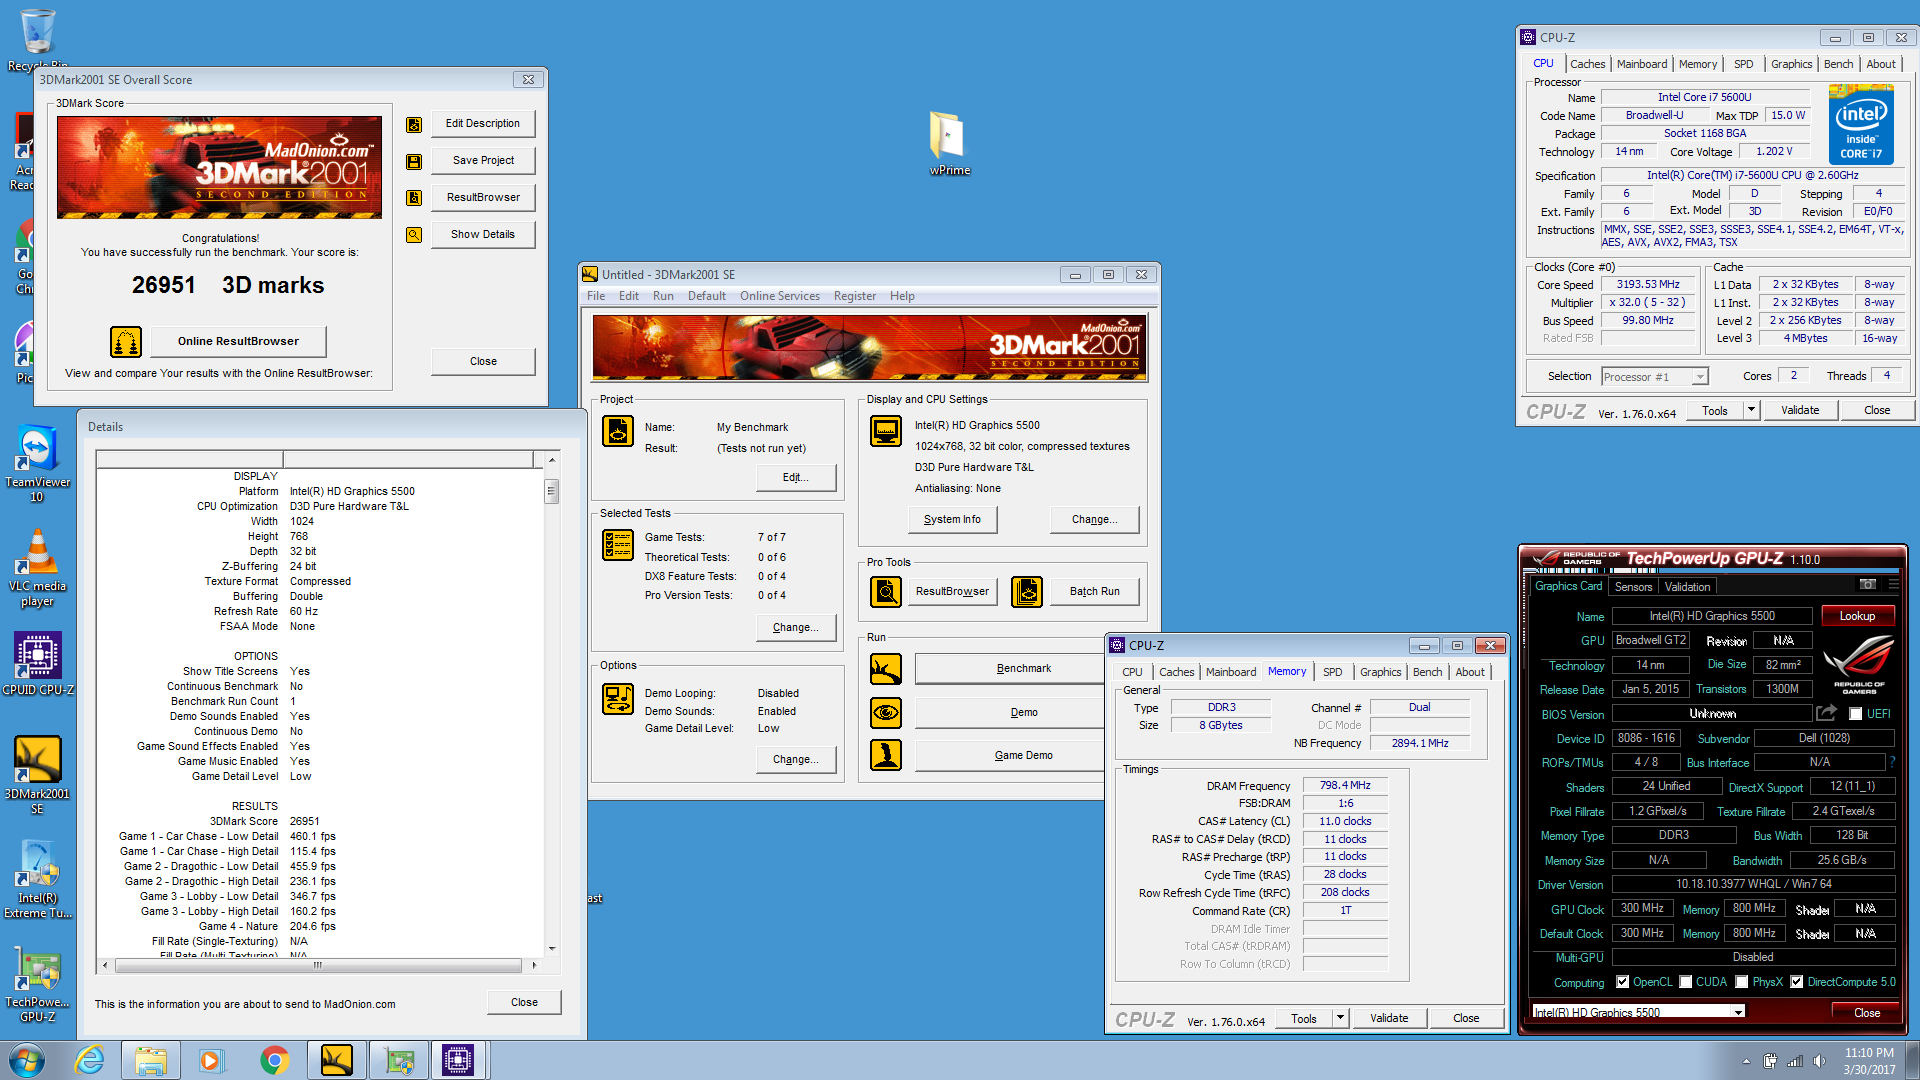Image resolution: width=1920 pixels, height=1080 pixels.
Task: Click Change... under Selected Tests
Action: click(x=796, y=628)
